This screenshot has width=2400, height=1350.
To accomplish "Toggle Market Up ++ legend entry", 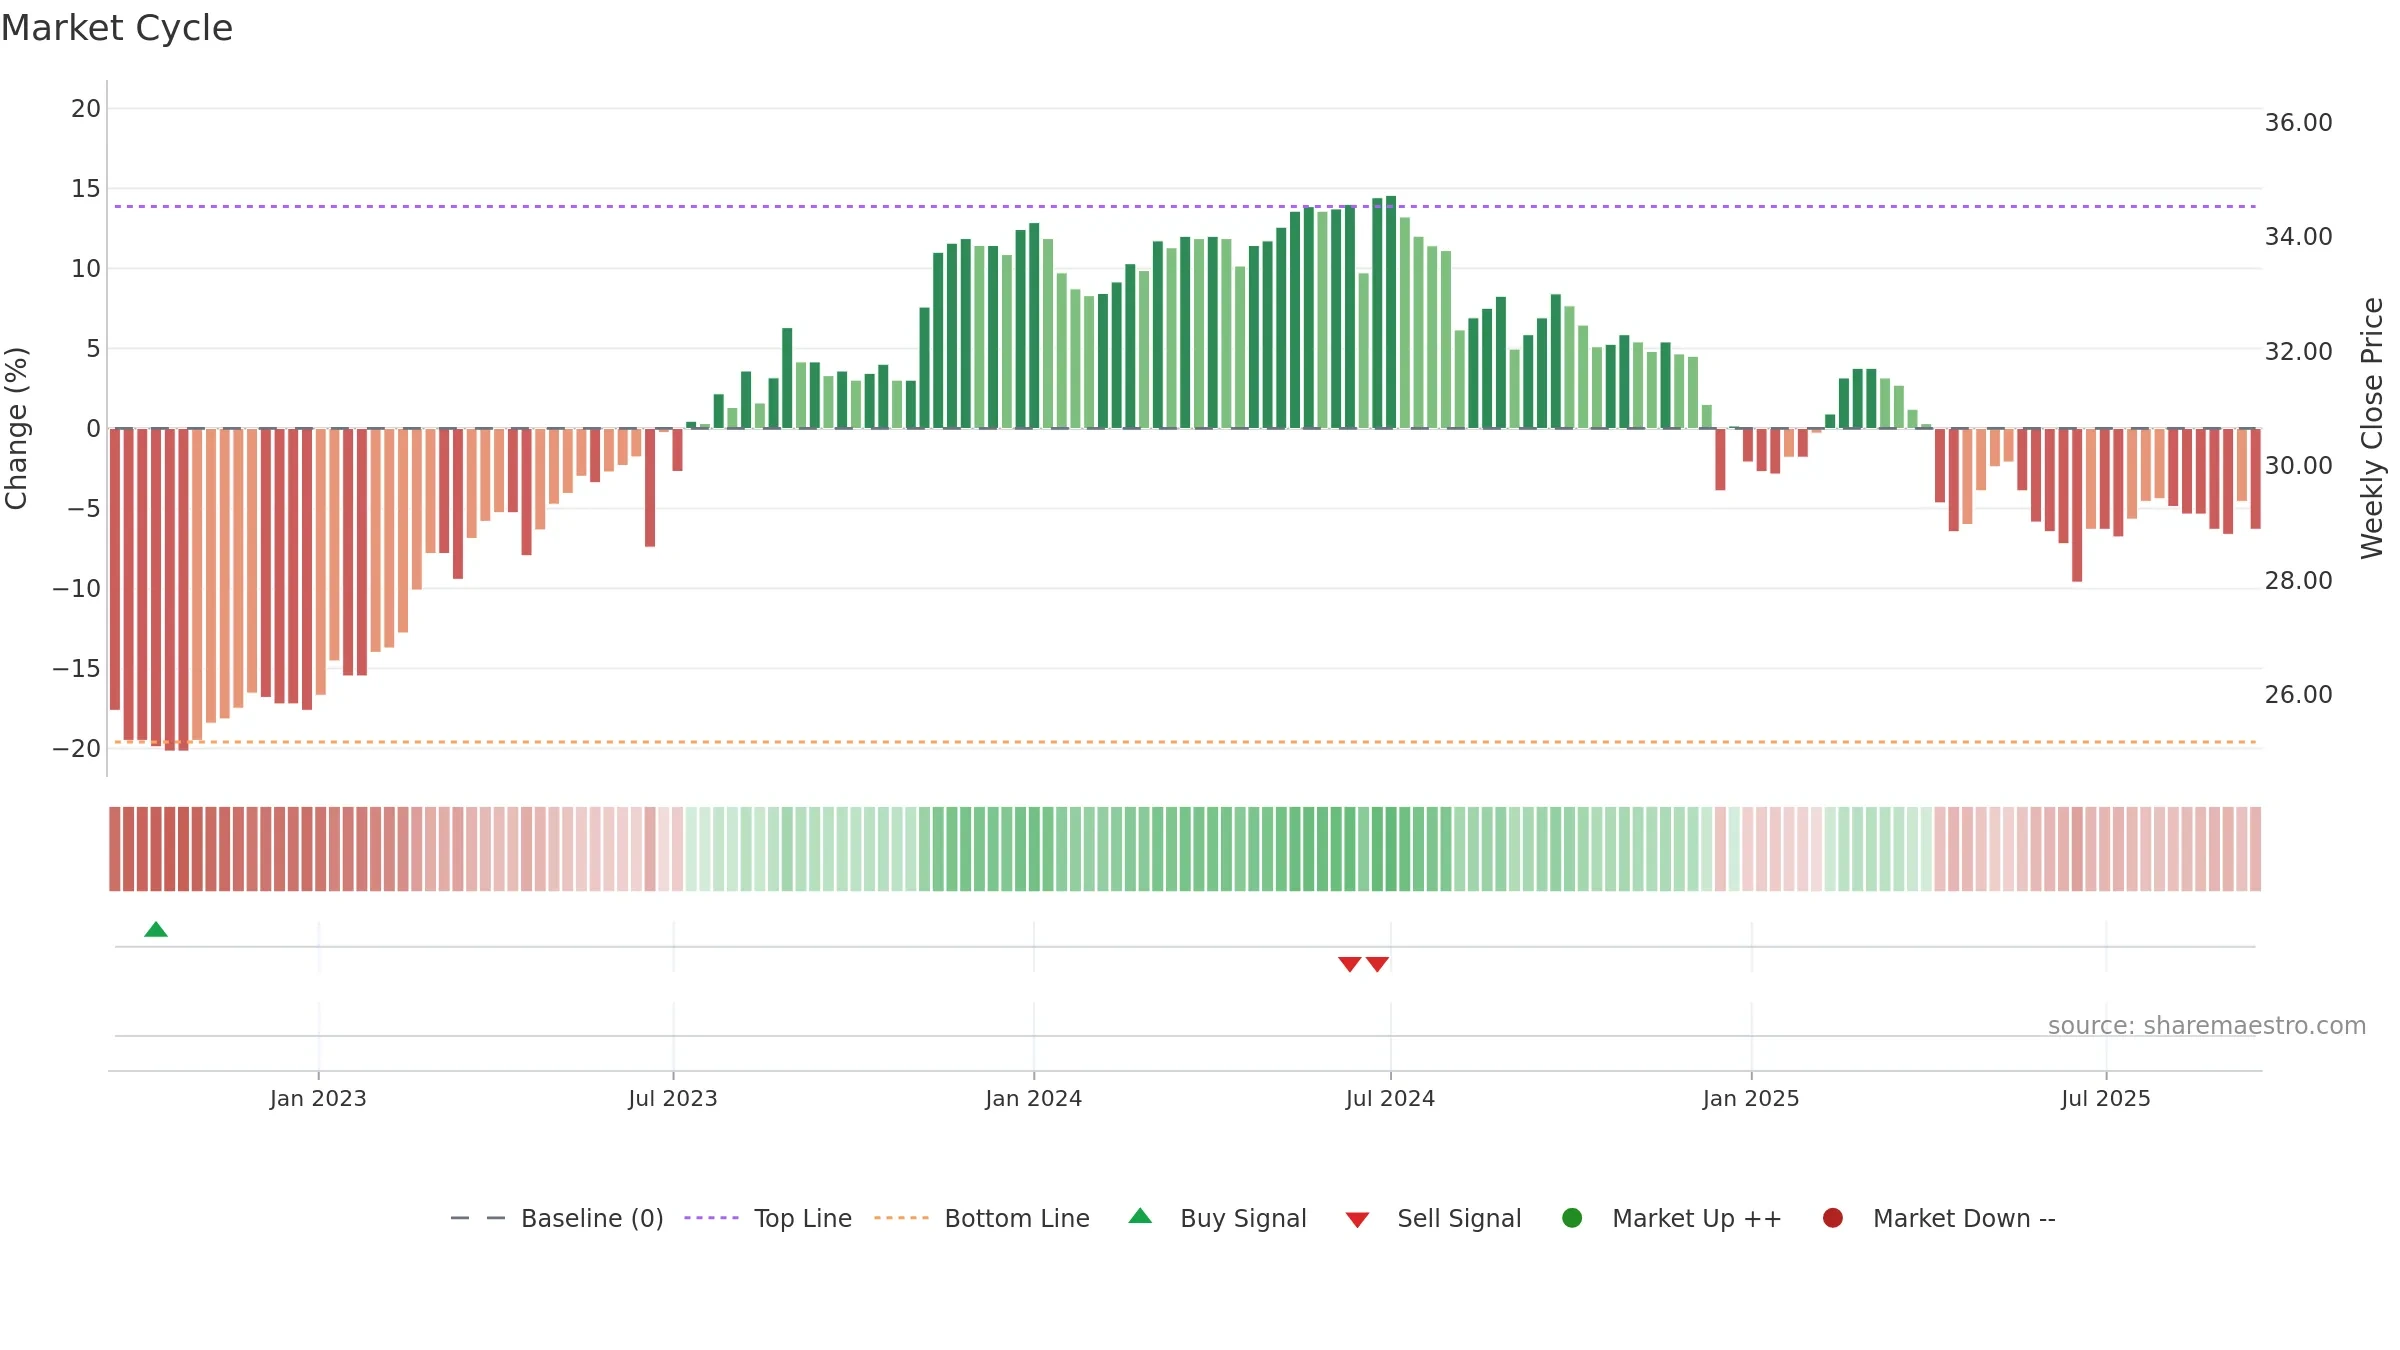I will (x=1672, y=1219).
